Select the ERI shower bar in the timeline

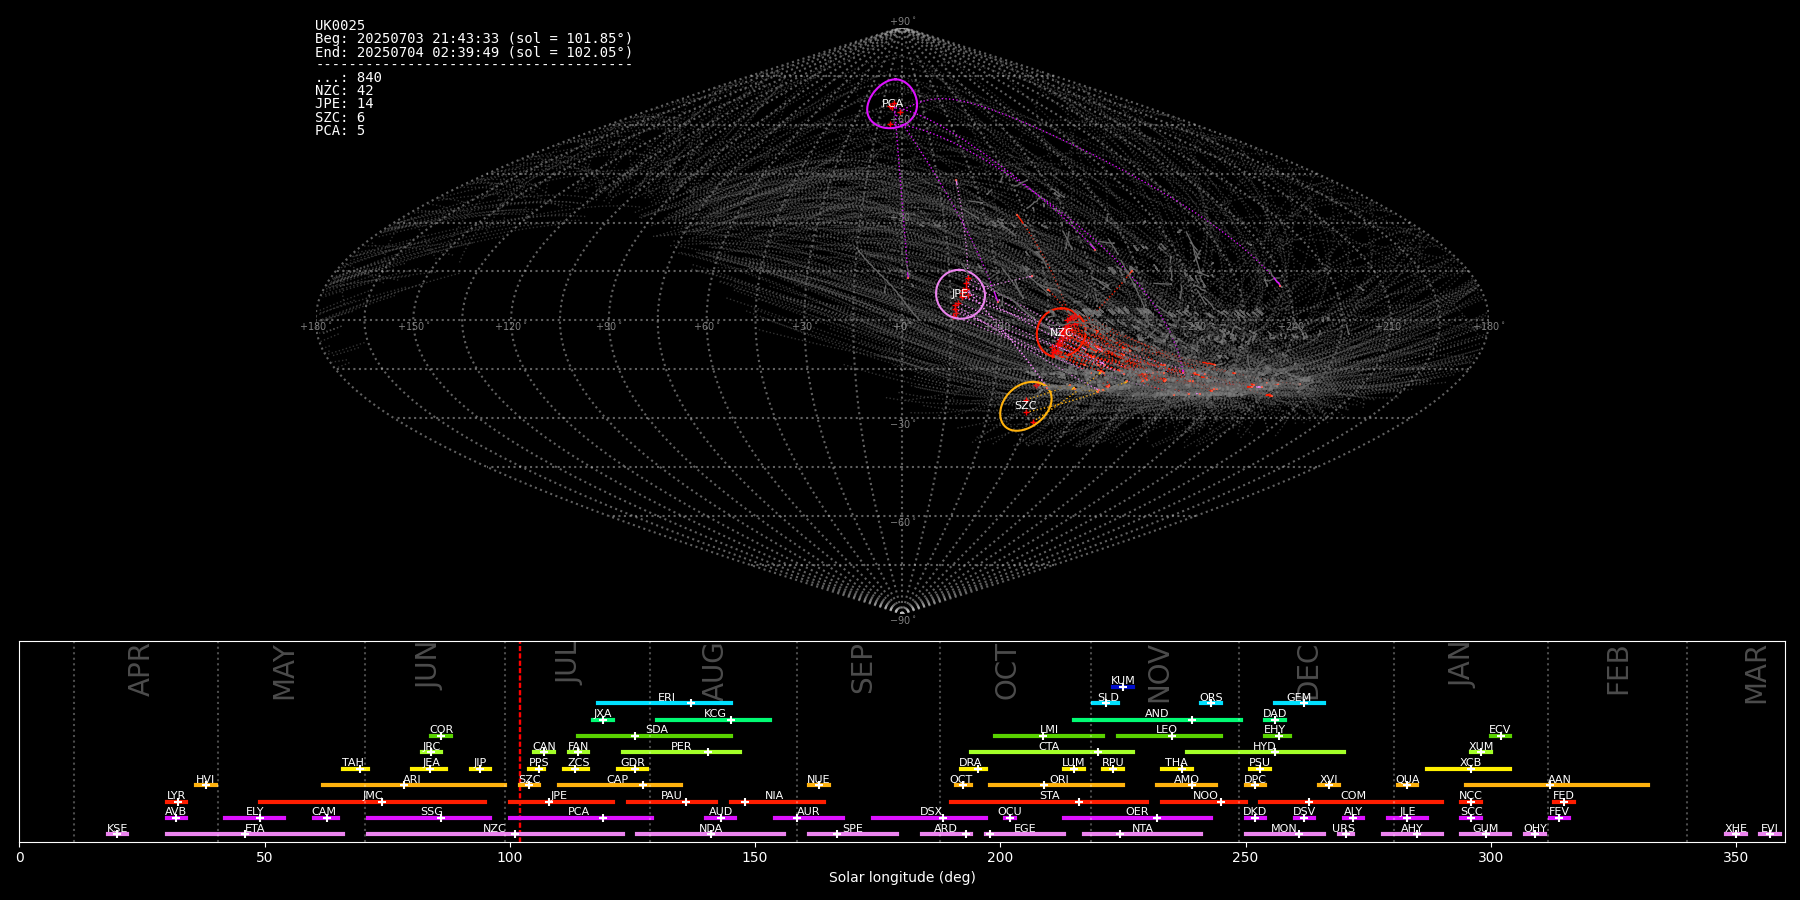click(664, 703)
